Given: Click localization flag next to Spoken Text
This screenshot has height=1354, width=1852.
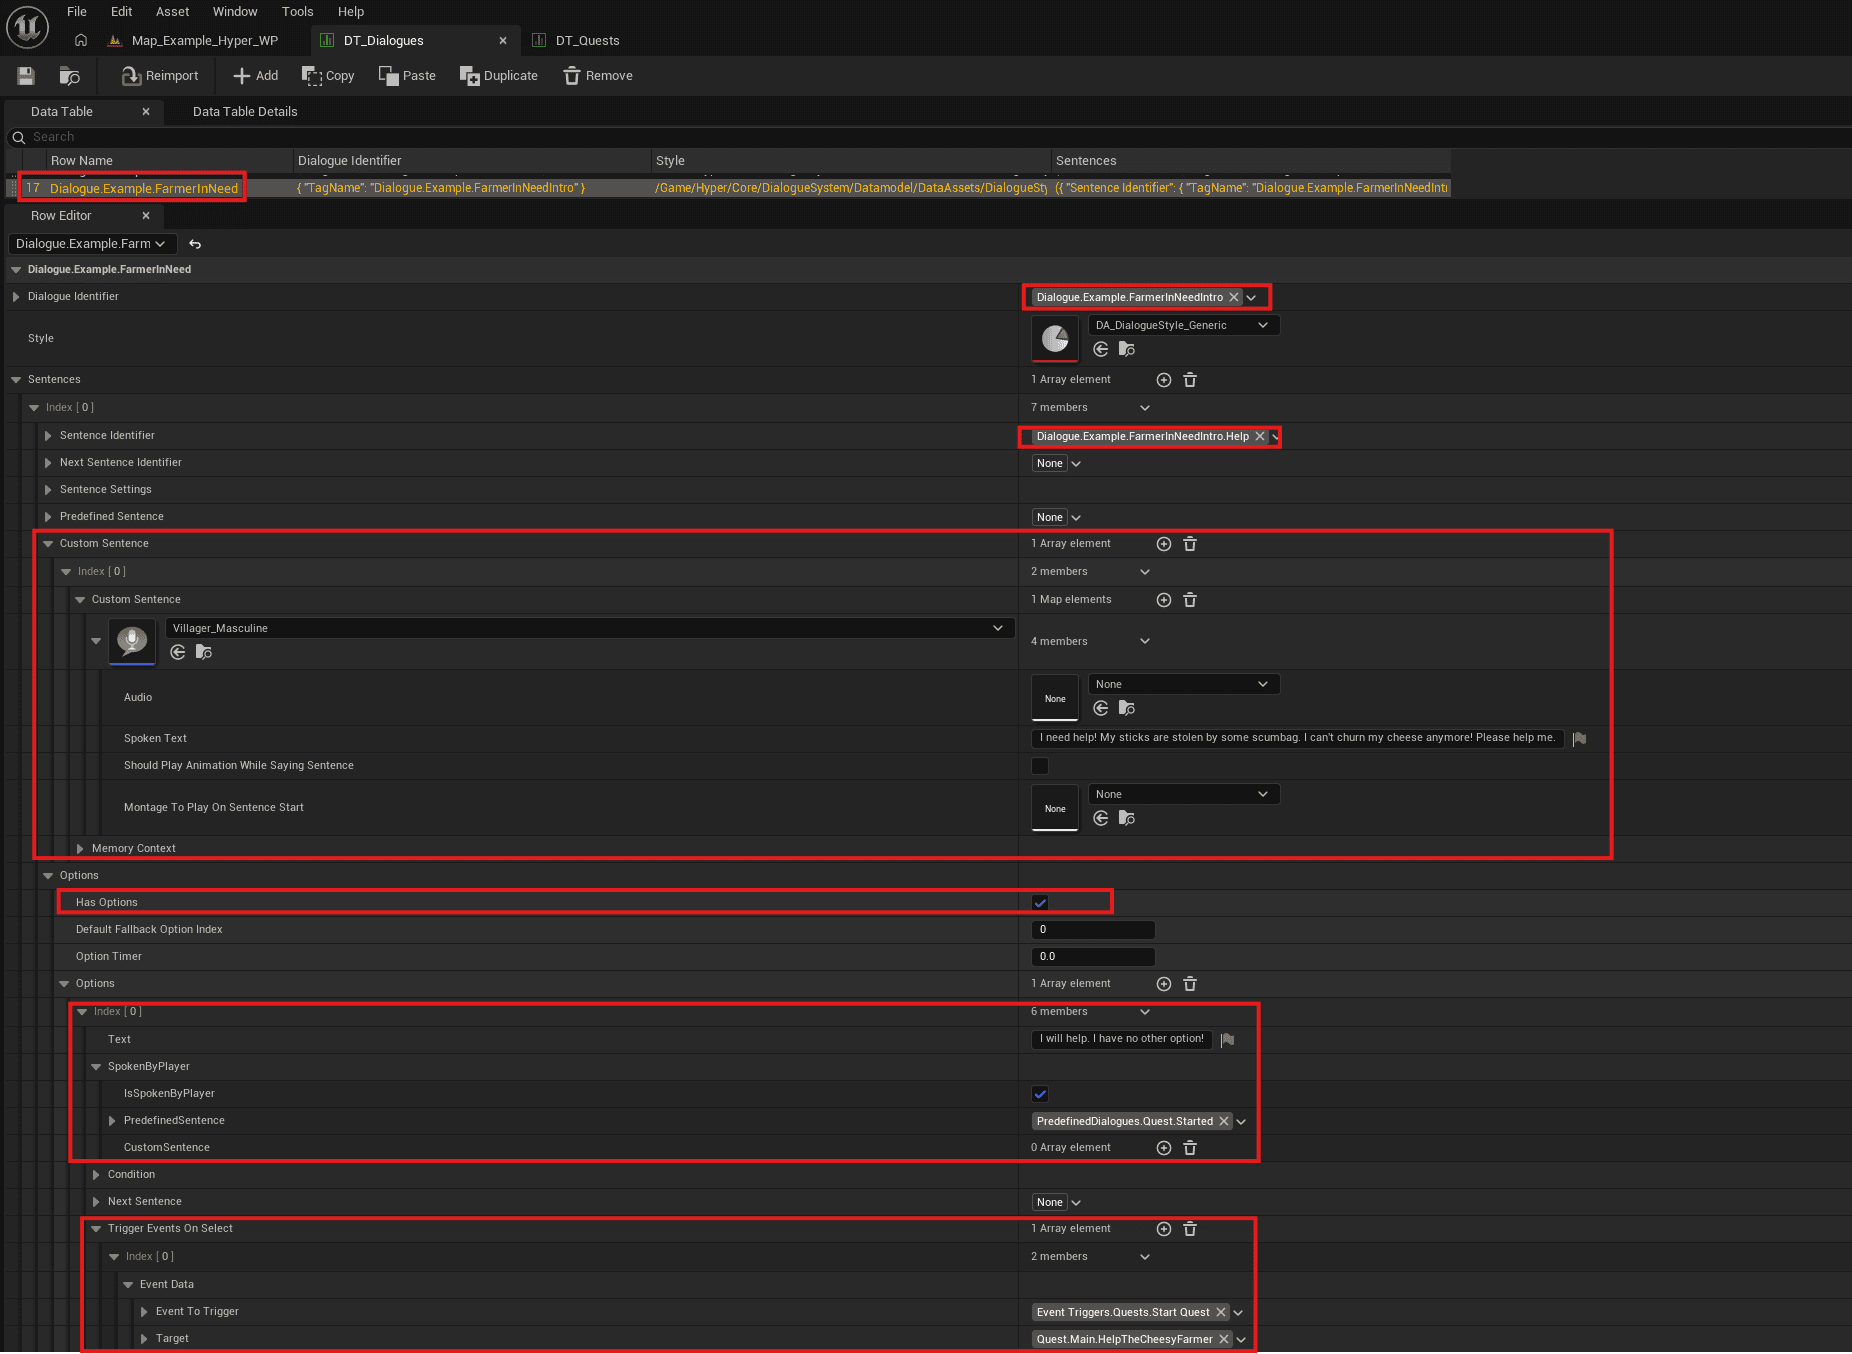Looking at the screenshot, I should click(1580, 739).
